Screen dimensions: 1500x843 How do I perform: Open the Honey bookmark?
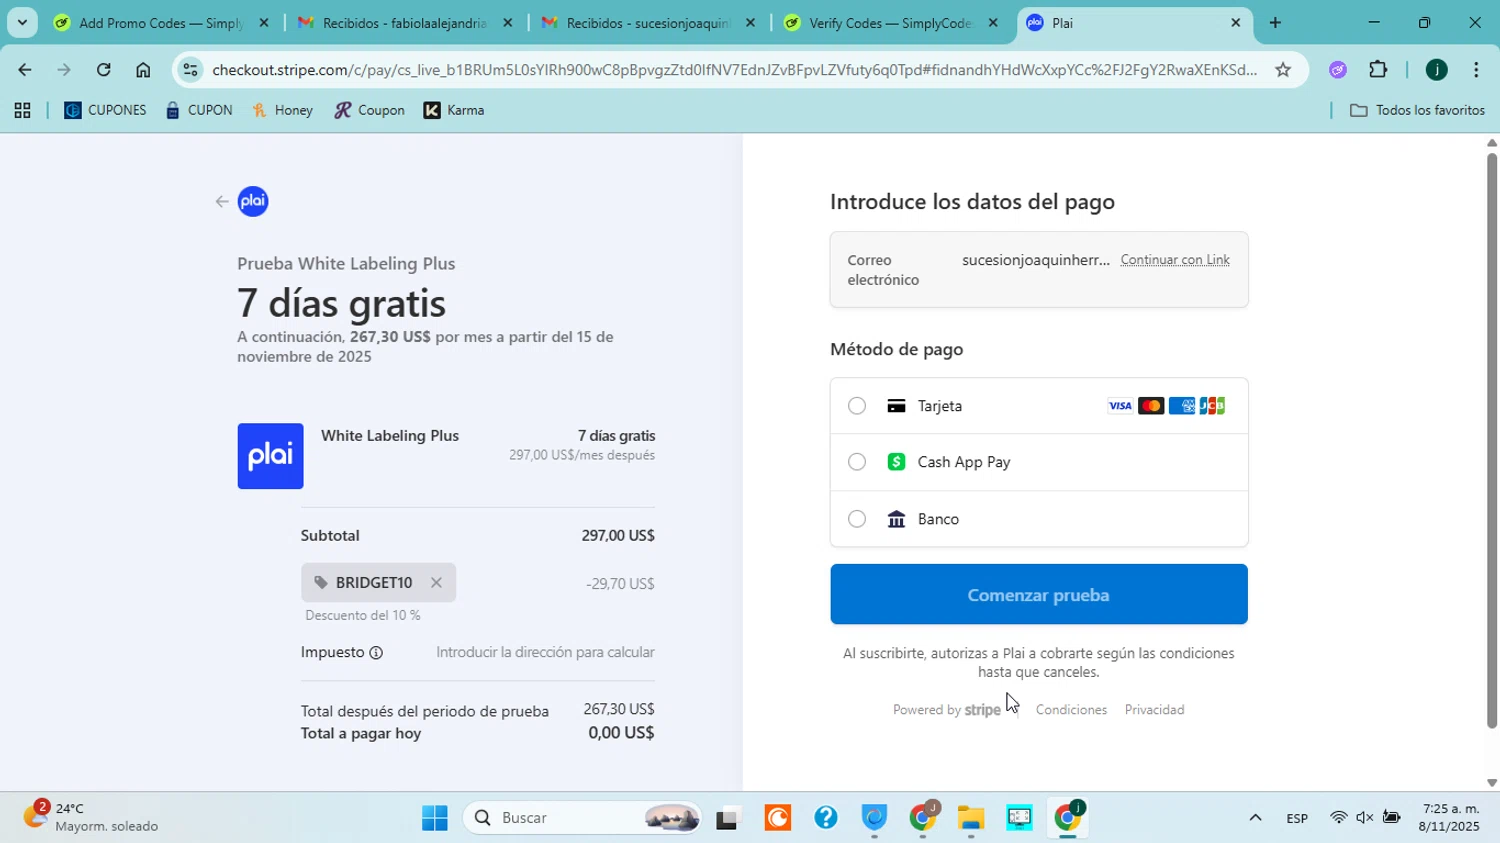[282, 111]
